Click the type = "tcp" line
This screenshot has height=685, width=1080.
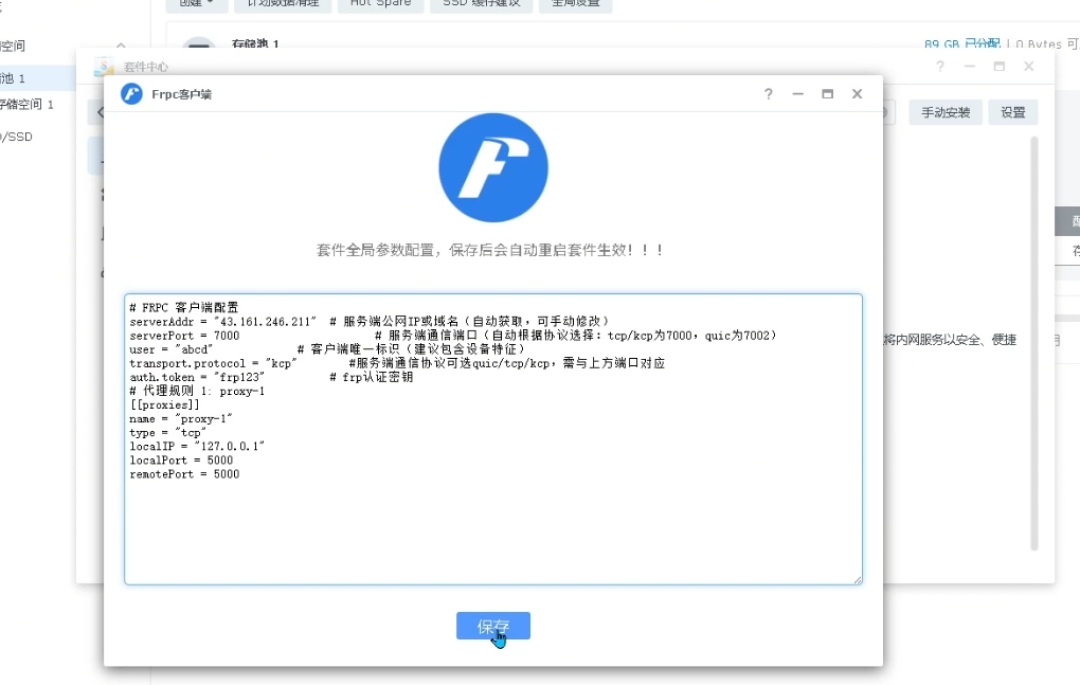(x=168, y=432)
